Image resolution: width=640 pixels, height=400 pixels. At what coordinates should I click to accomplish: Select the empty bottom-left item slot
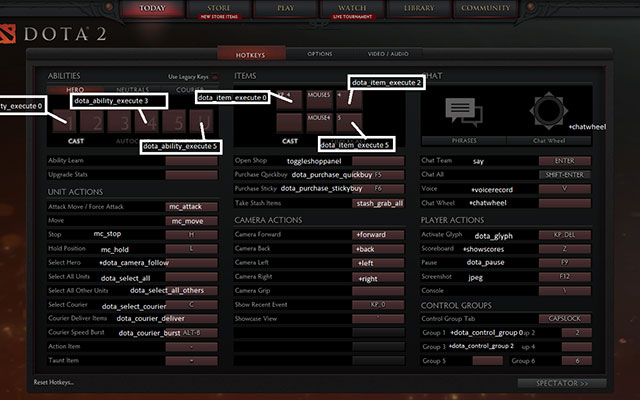[289, 123]
